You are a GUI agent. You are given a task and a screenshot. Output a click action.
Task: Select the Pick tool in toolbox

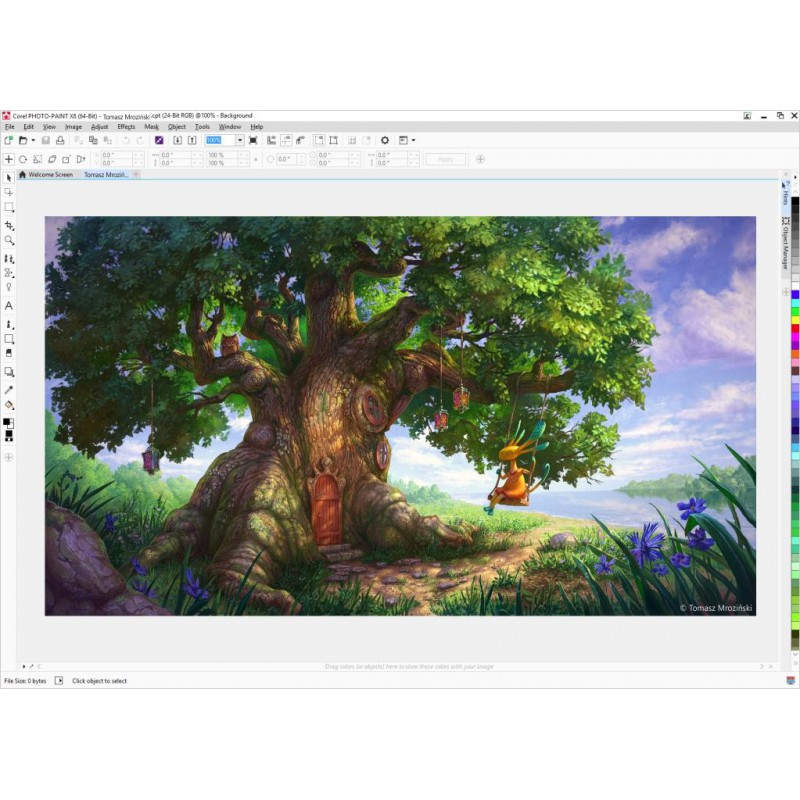pos(9,177)
